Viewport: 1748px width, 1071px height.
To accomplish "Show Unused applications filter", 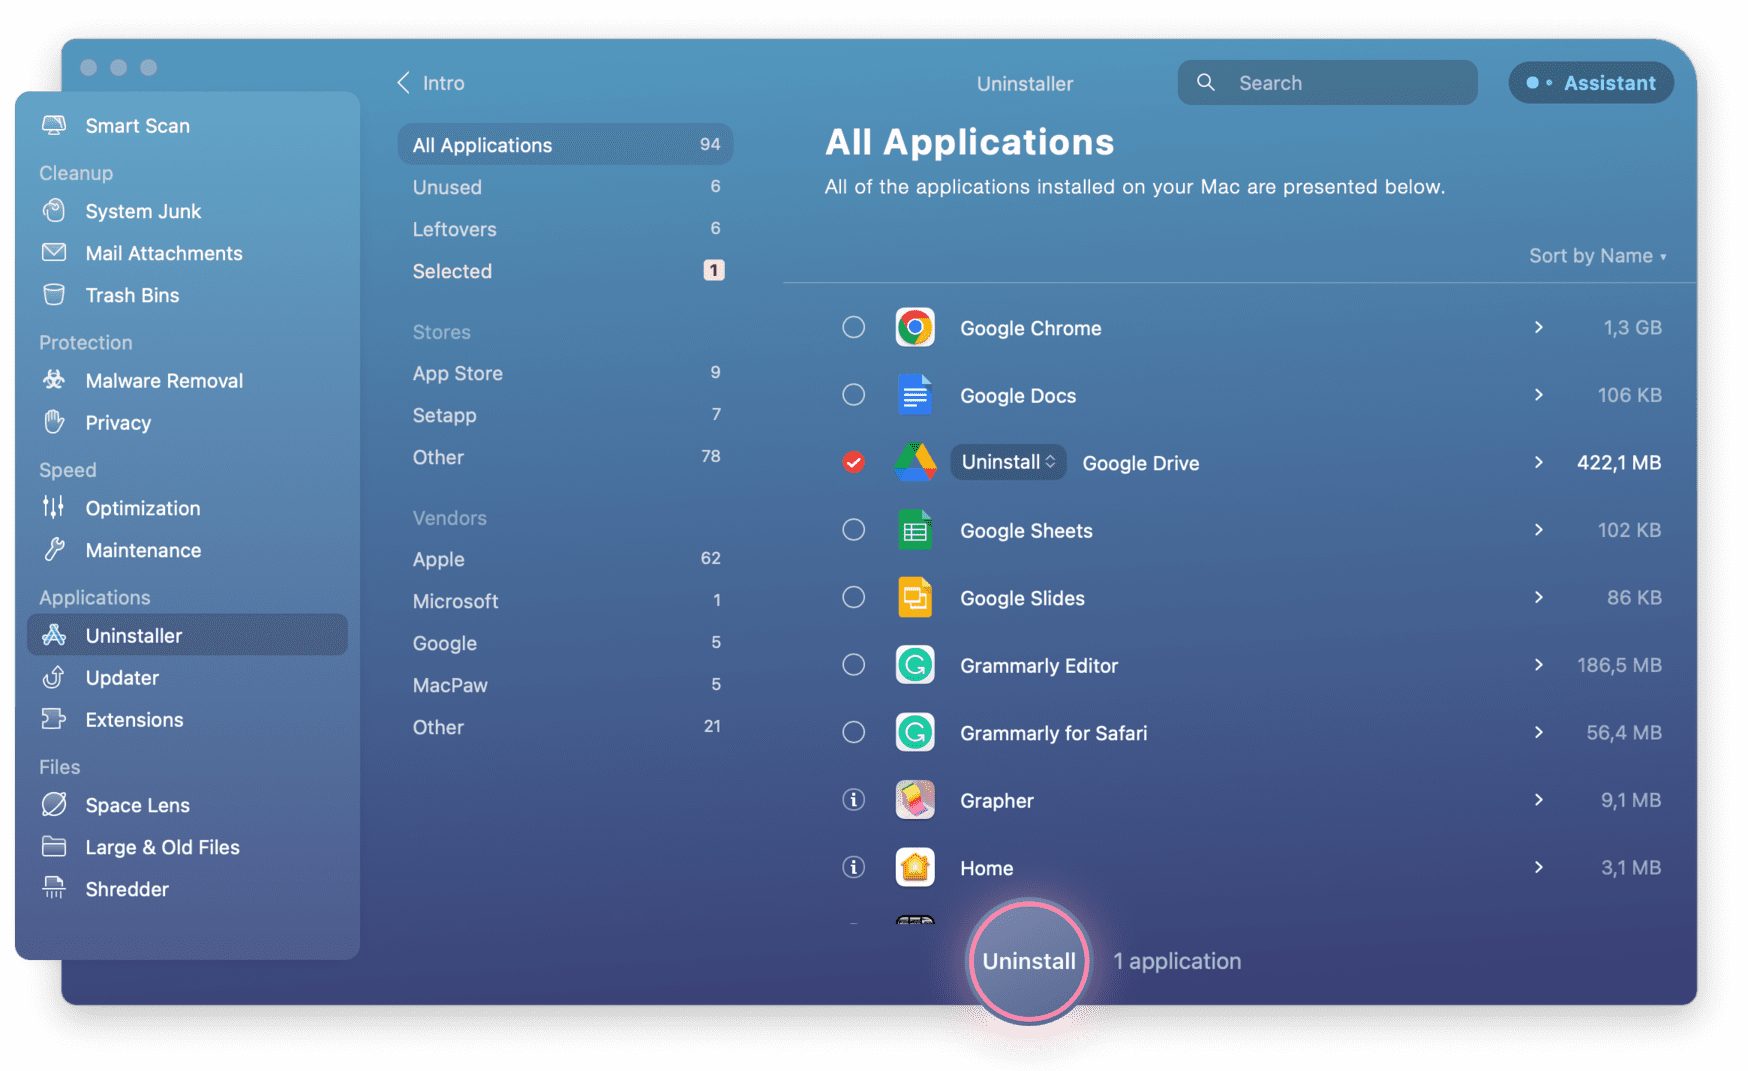I will (565, 187).
